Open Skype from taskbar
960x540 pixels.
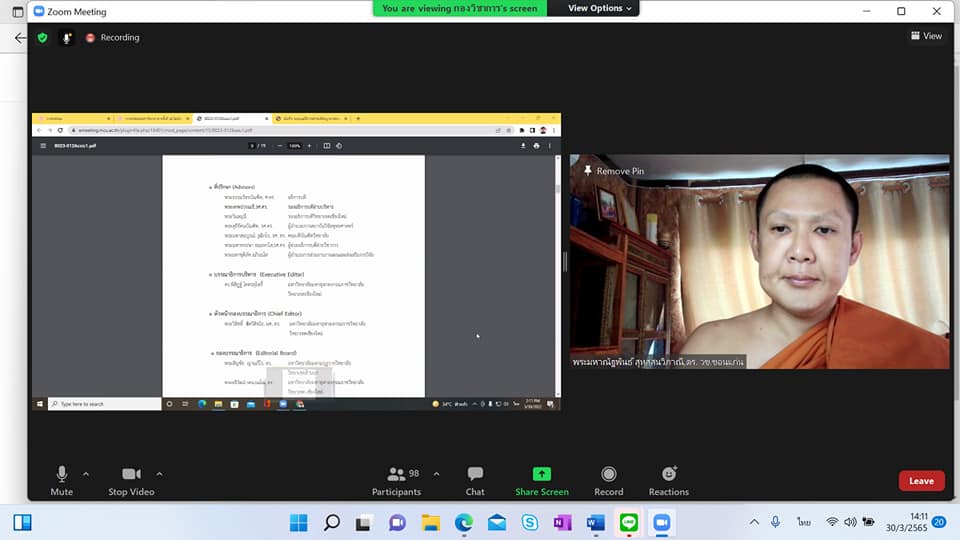pos(530,523)
